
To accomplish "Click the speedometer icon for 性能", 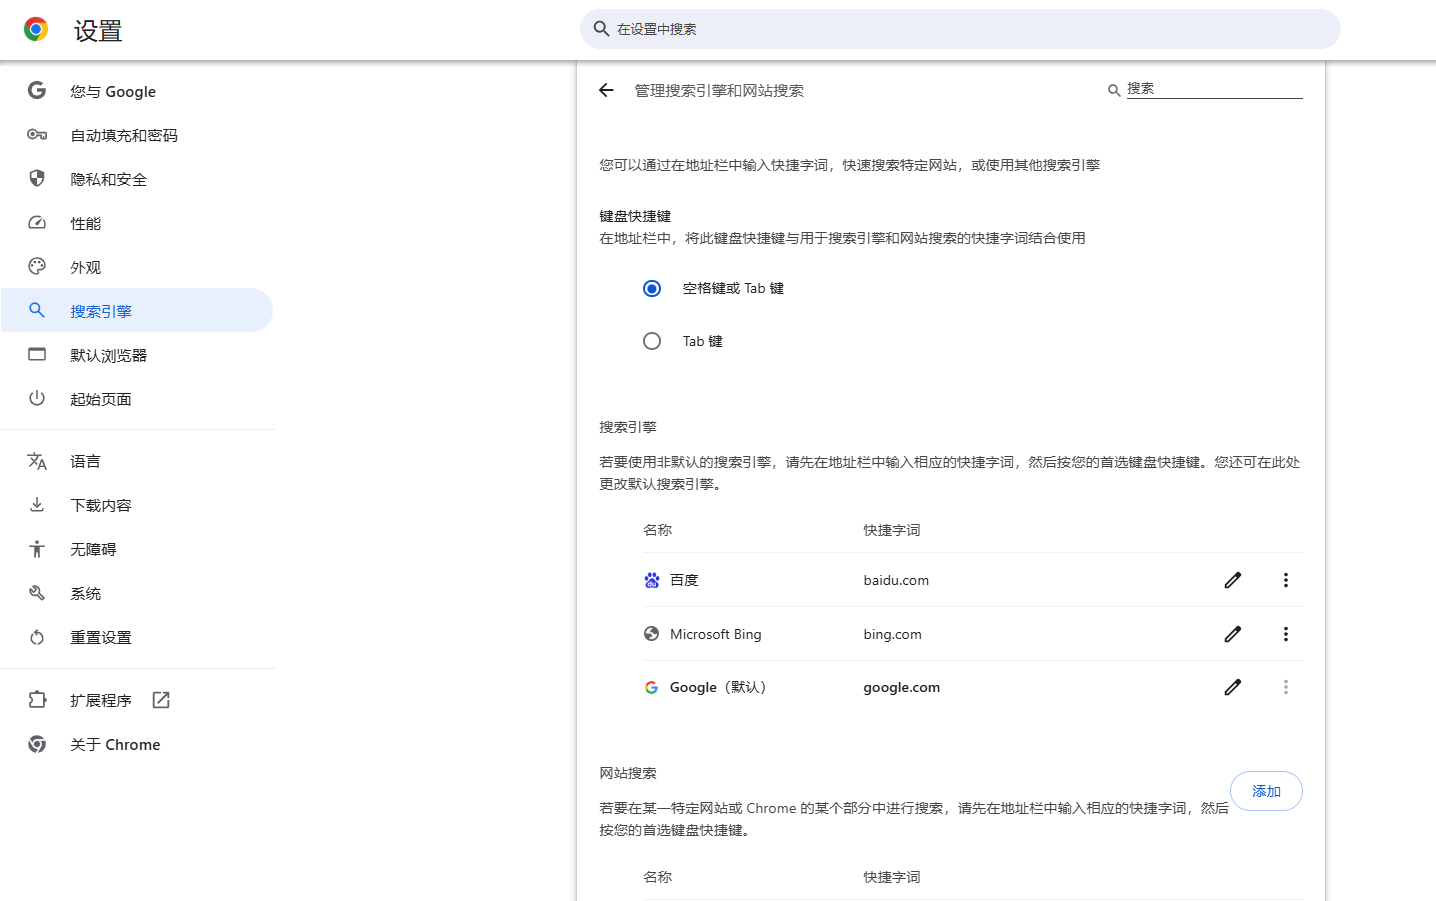I will tap(37, 222).
